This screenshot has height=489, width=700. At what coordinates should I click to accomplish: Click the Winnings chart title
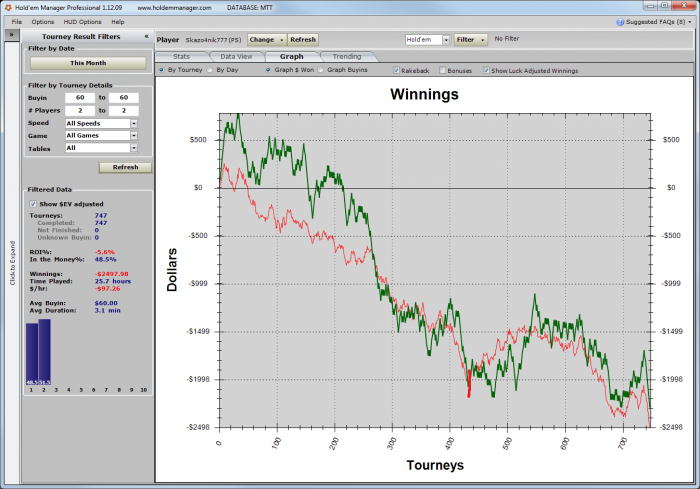[x=425, y=94]
